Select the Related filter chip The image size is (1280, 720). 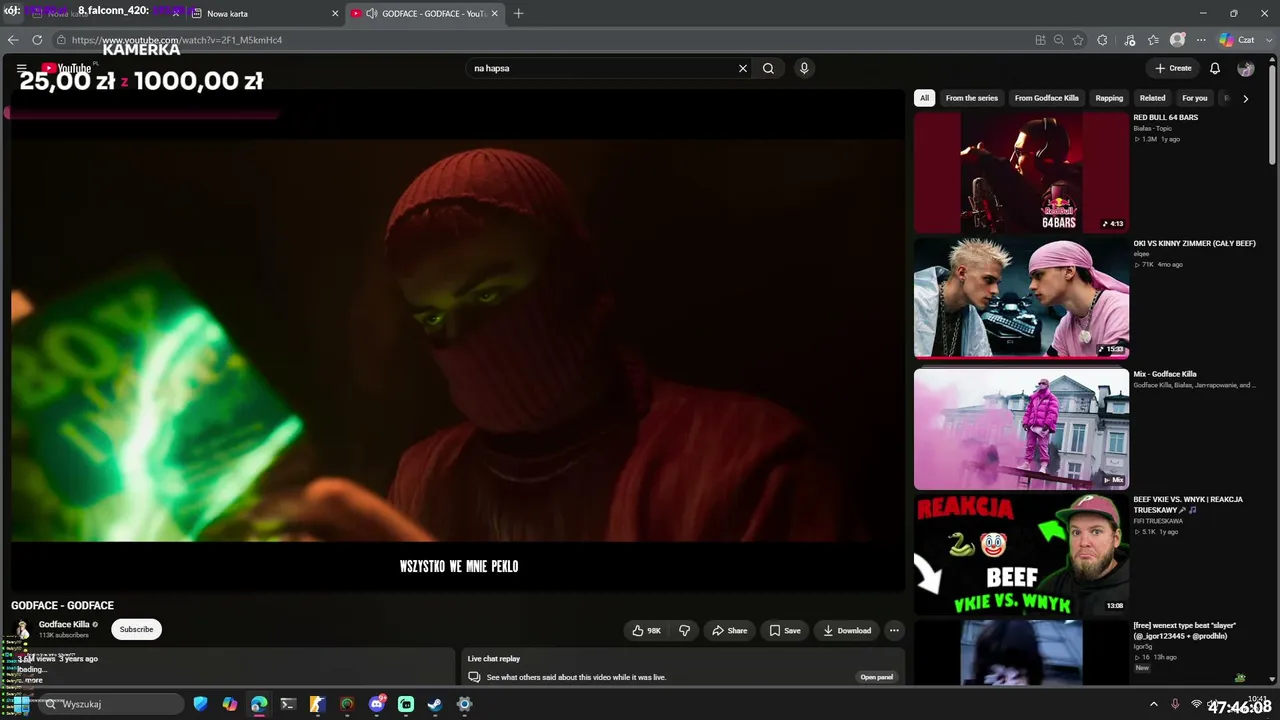1152,98
